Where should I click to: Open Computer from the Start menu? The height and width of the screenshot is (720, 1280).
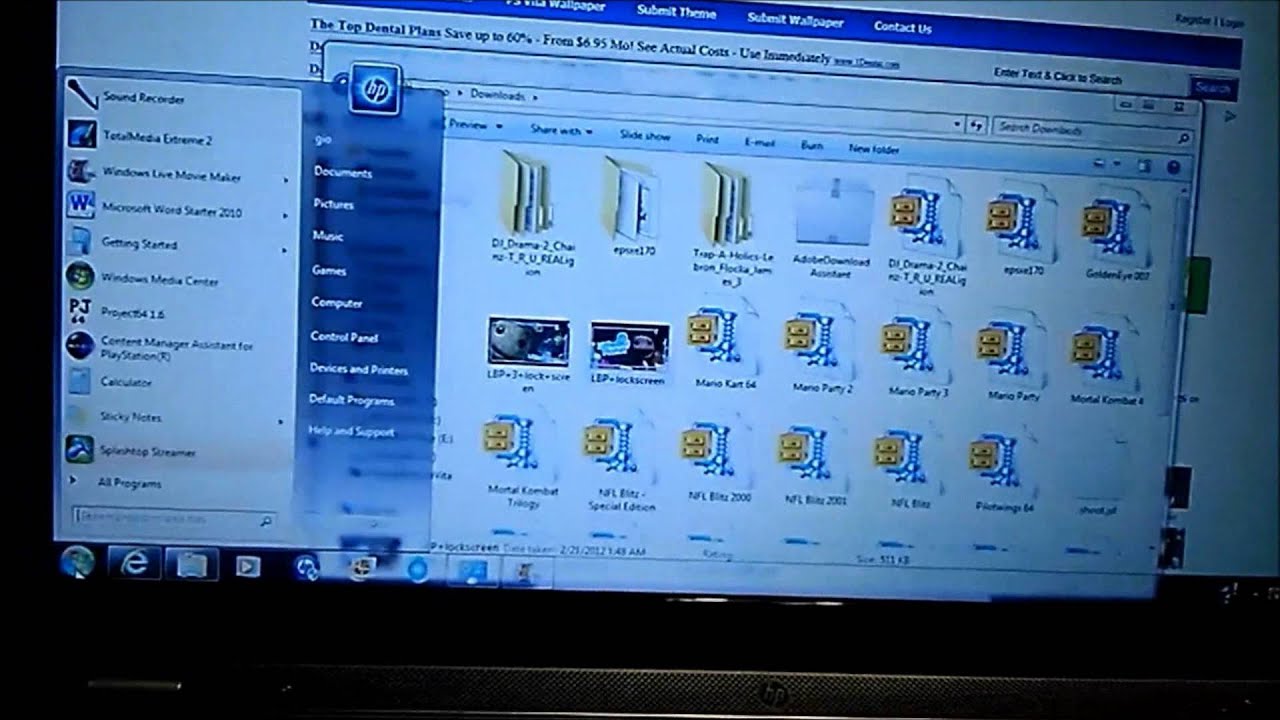337,302
